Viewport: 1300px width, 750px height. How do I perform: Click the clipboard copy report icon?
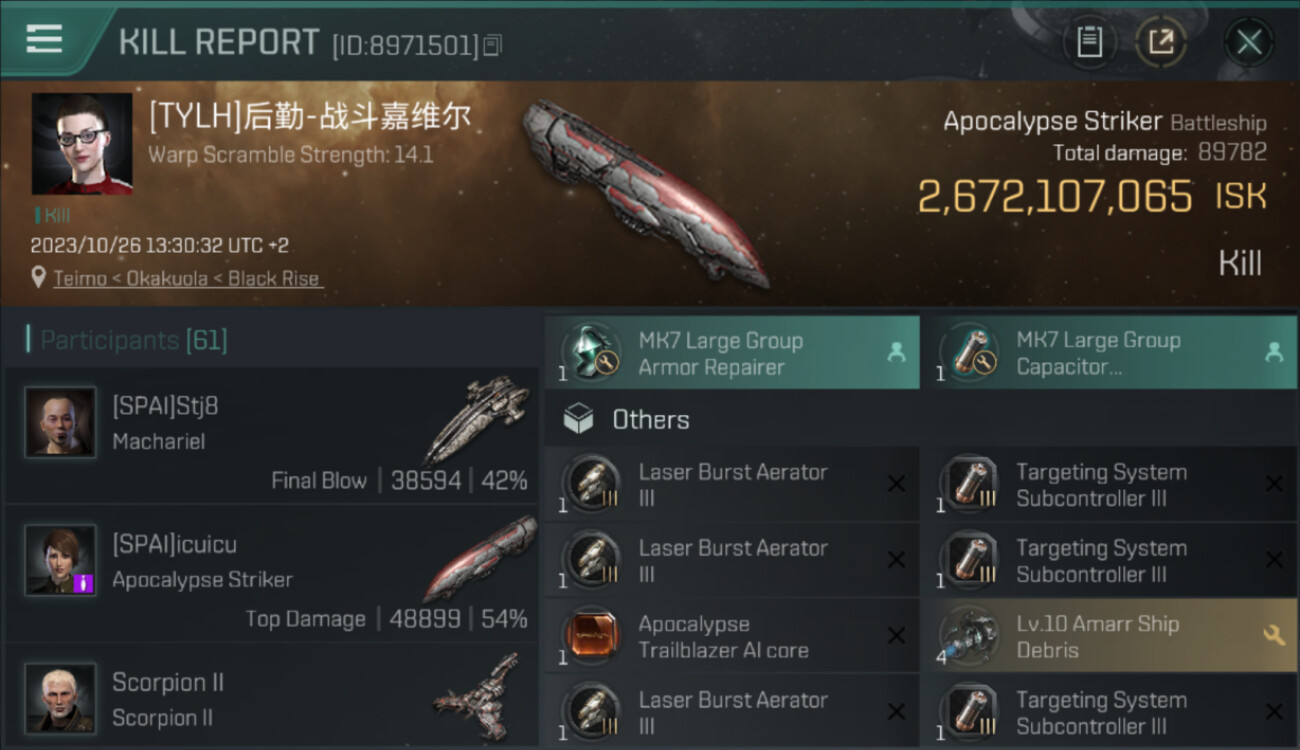point(1089,42)
